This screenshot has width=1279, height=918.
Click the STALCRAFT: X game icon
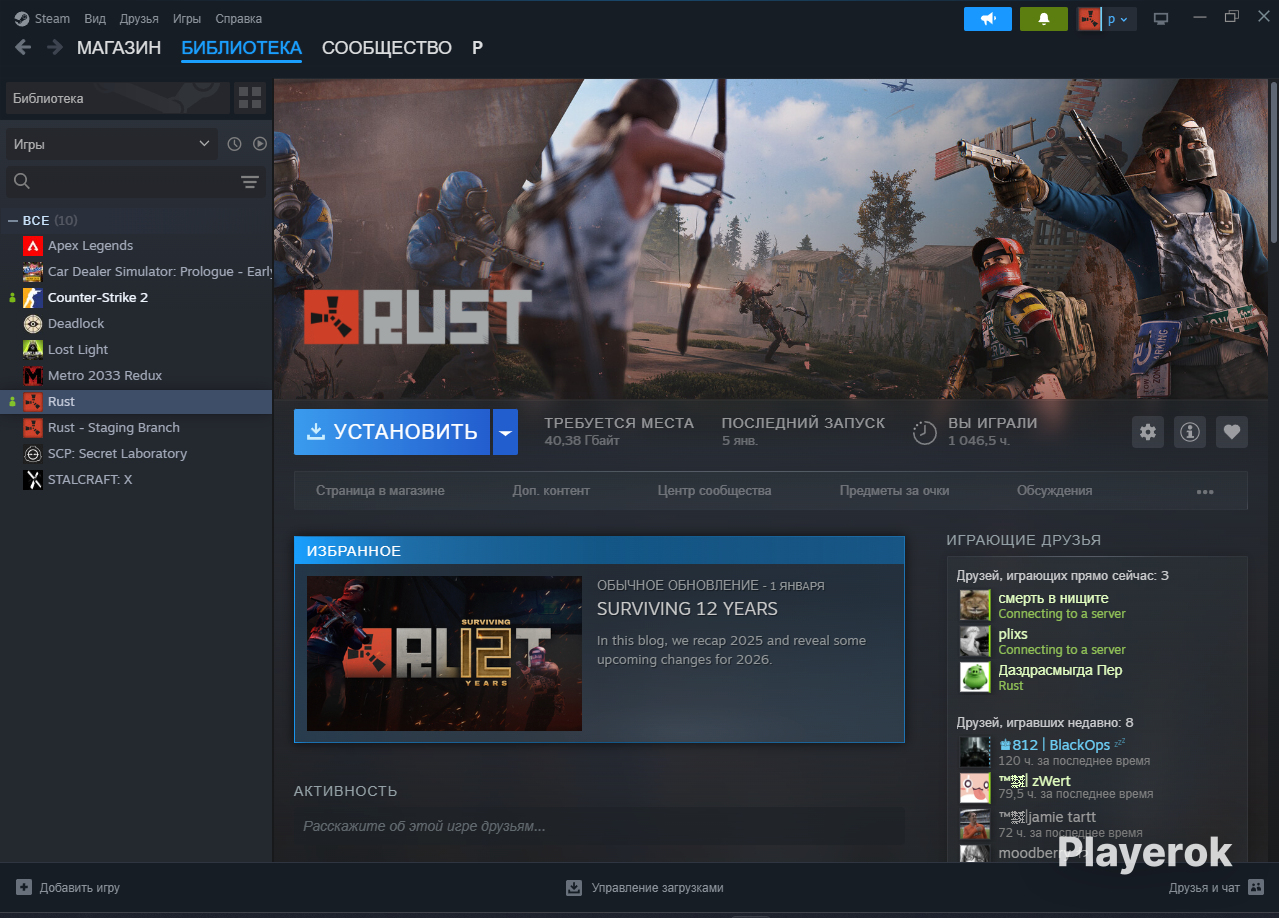33,480
